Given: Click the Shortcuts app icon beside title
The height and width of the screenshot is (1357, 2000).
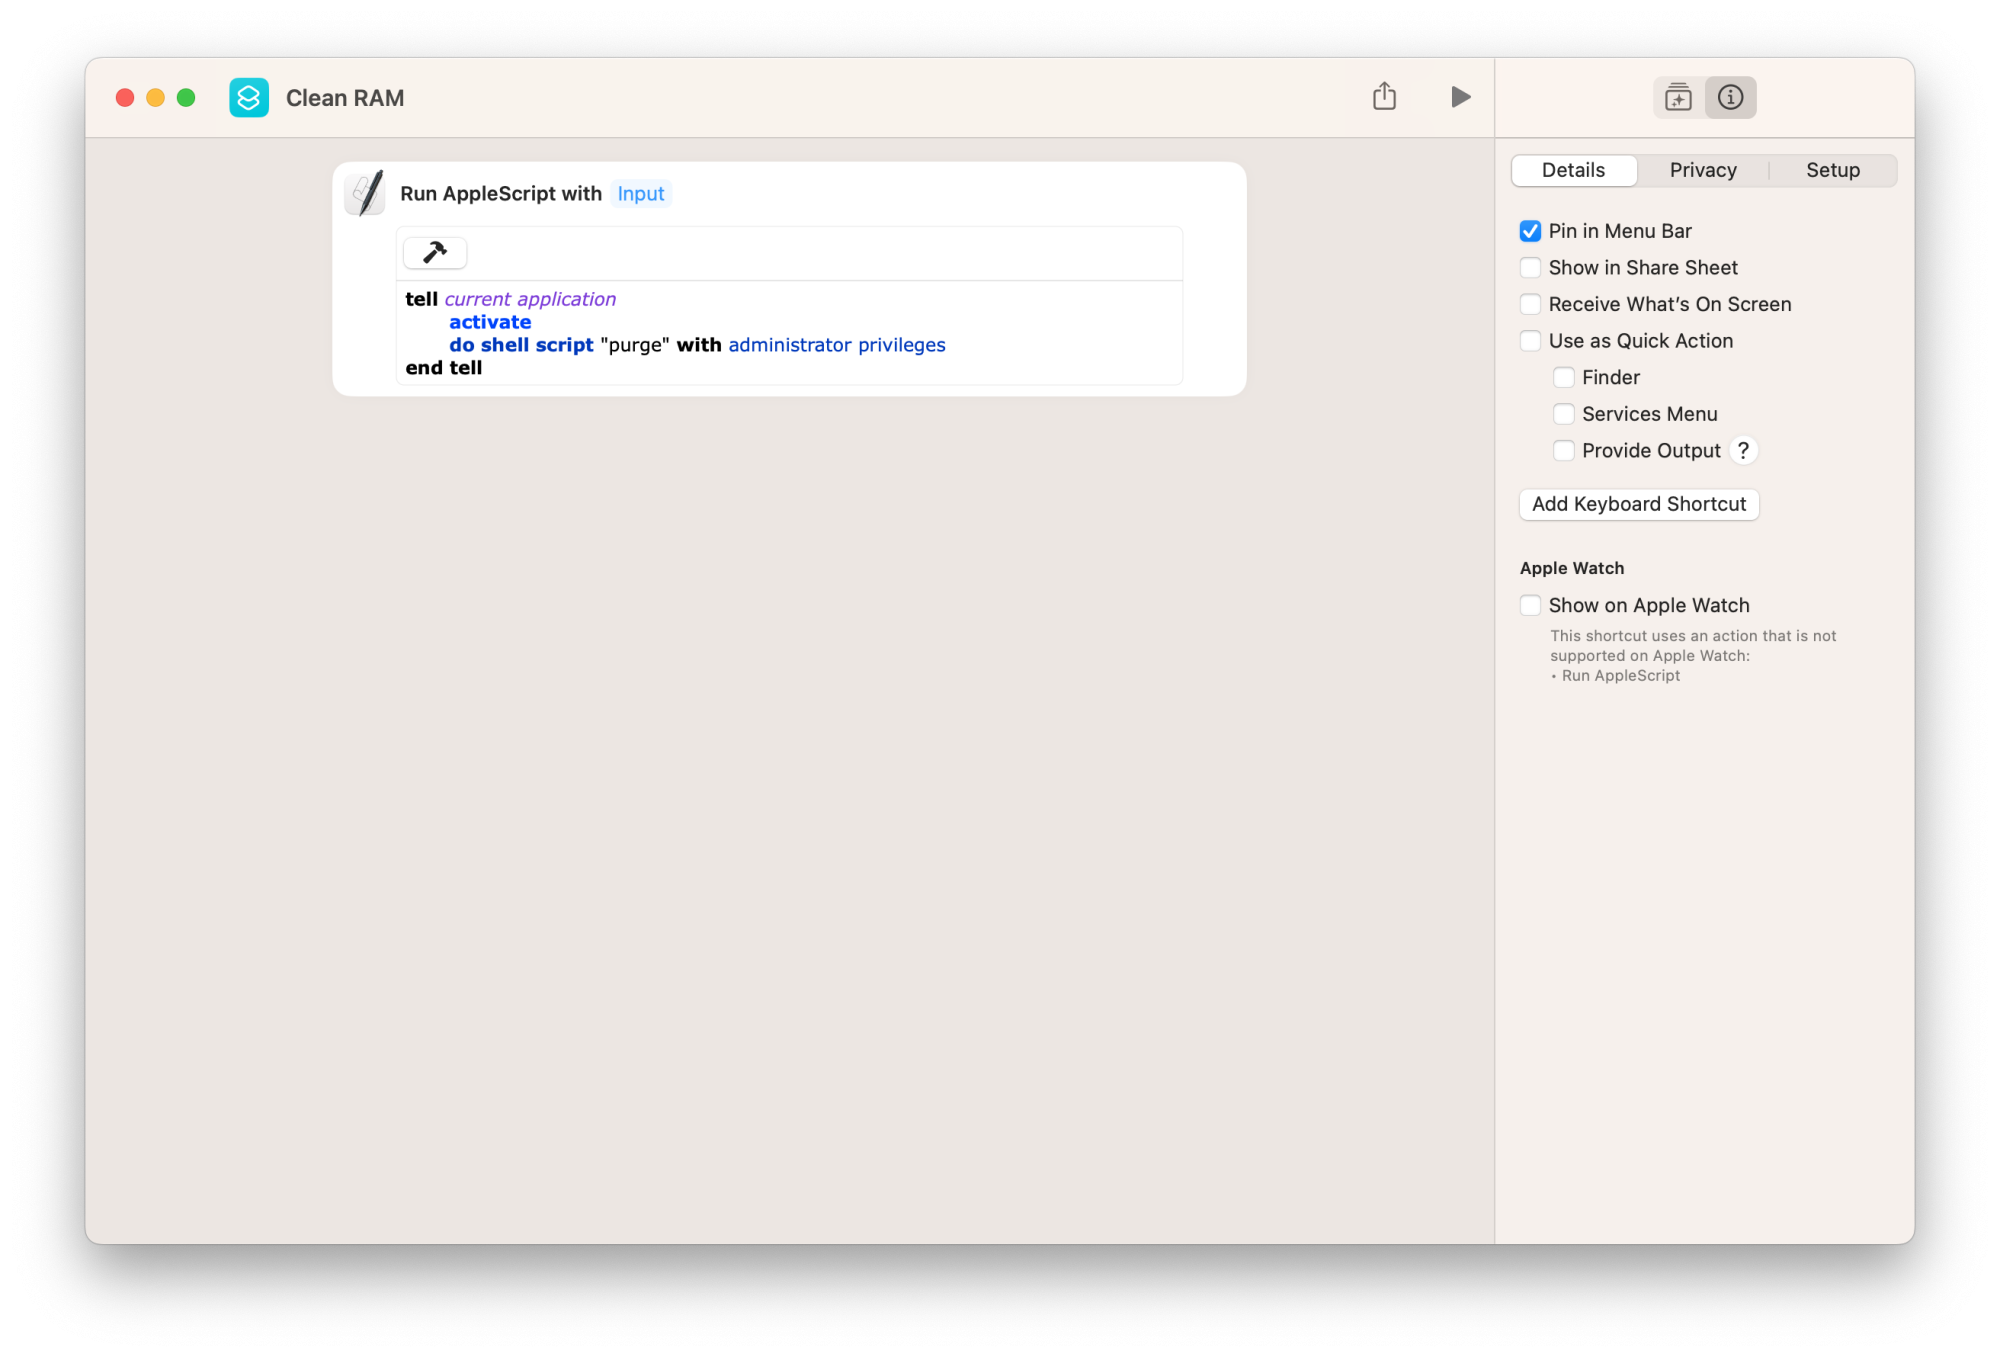Looking at the screenshot, I should click(x=249, y=98).
